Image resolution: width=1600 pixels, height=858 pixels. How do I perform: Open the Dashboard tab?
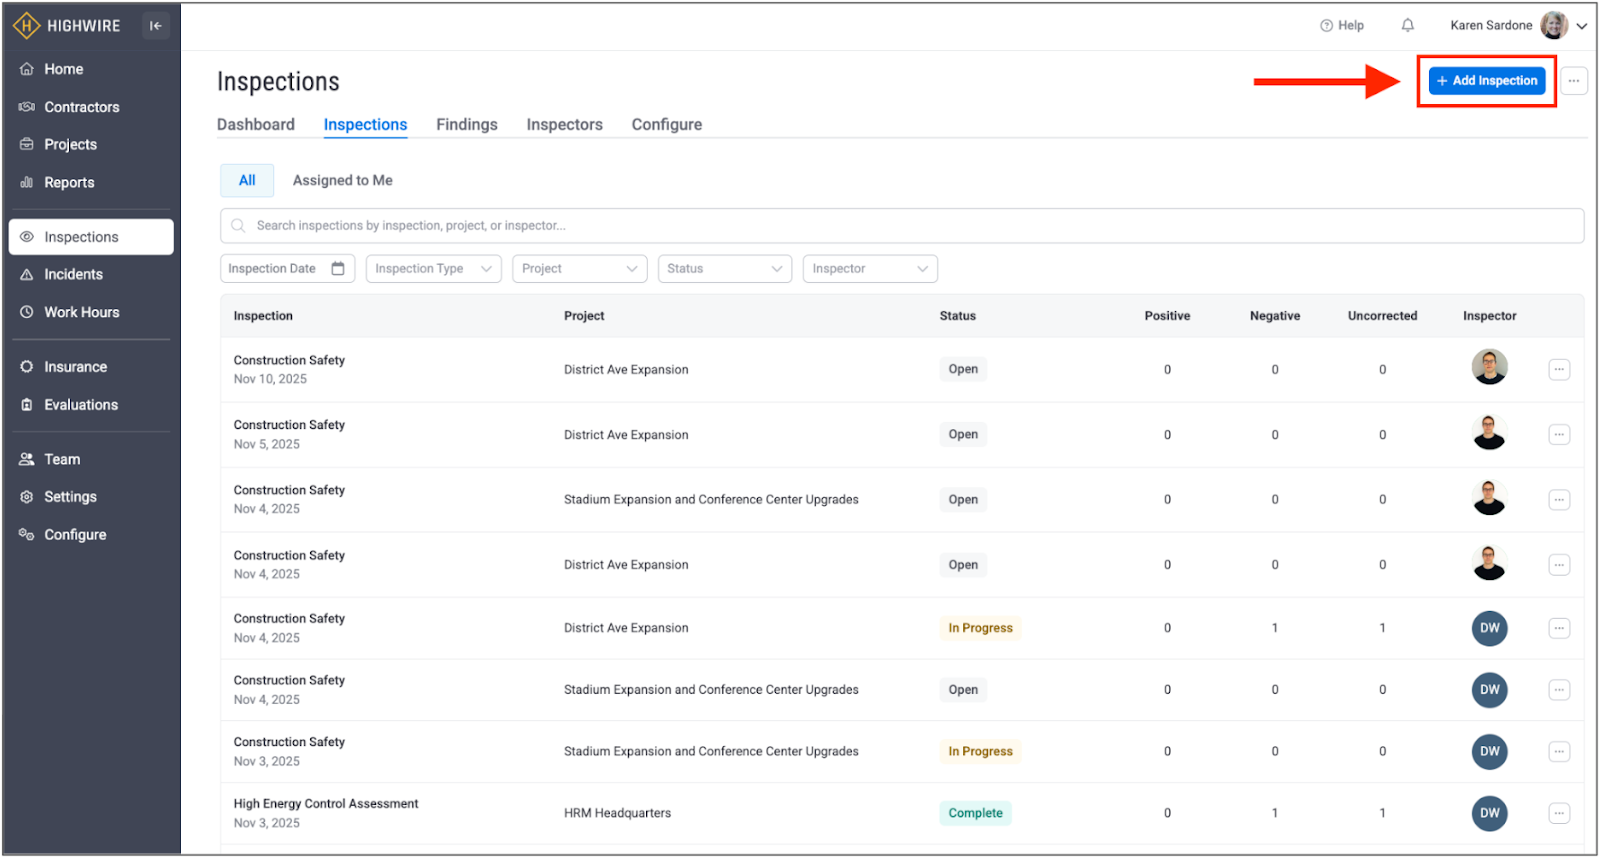point(255,125)
